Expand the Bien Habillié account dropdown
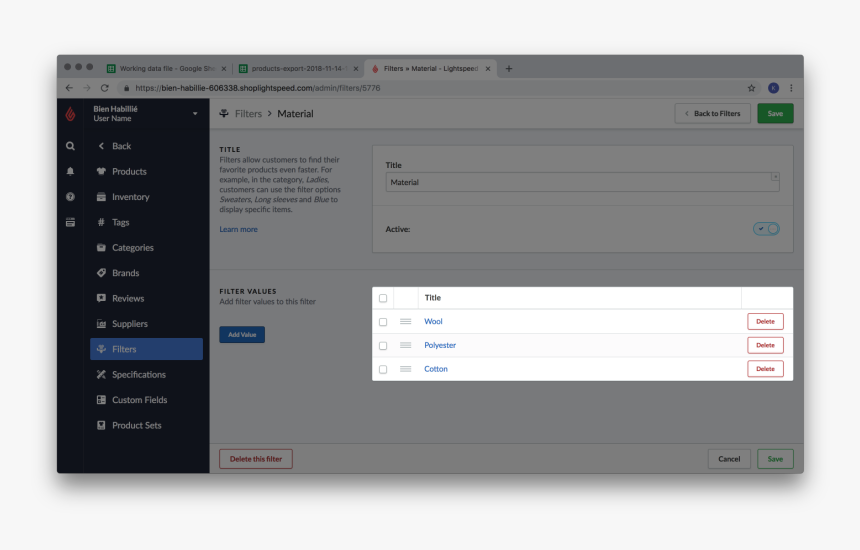Screen dimensions: 860x550 coord(195,114)
